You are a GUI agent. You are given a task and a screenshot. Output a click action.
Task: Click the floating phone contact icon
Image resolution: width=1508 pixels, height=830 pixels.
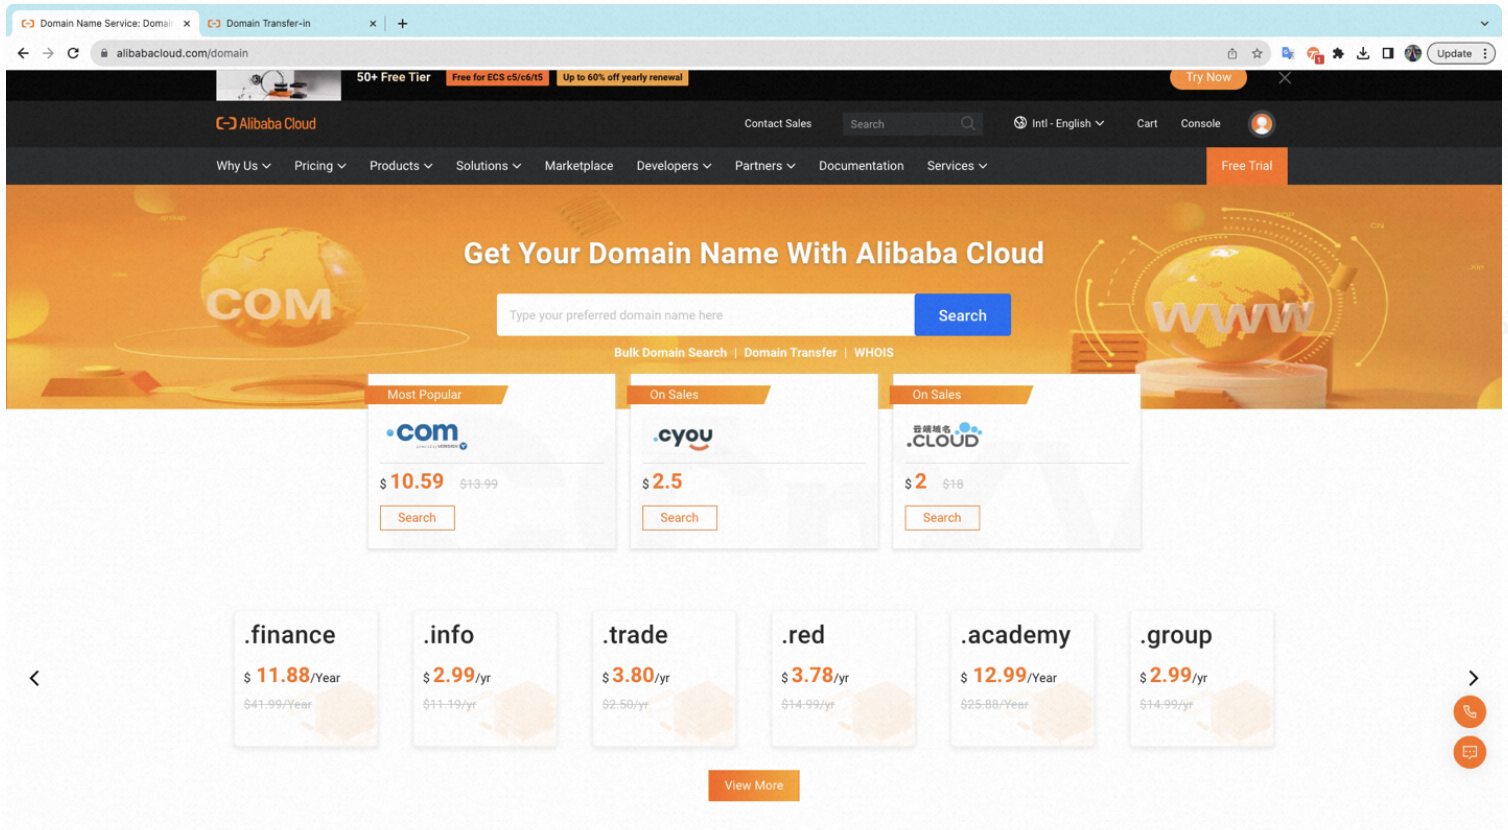(1469, 712)
